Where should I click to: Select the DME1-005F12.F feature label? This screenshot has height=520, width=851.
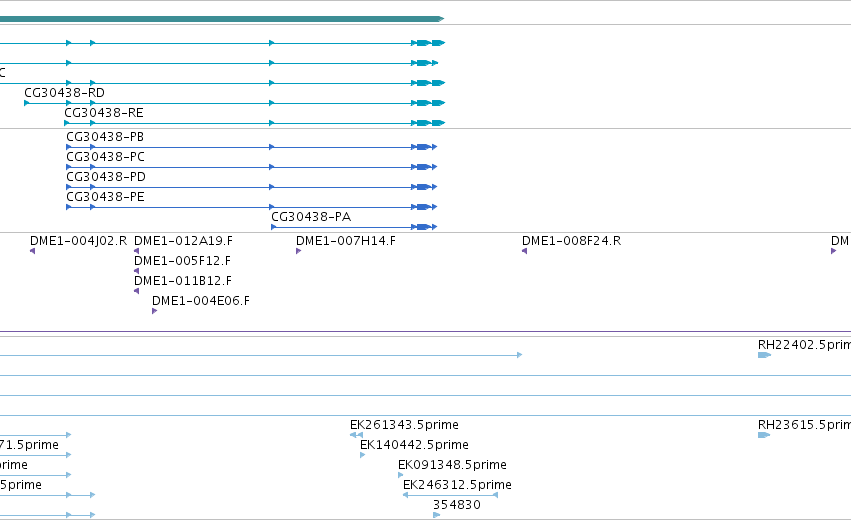tap(182, 261)
